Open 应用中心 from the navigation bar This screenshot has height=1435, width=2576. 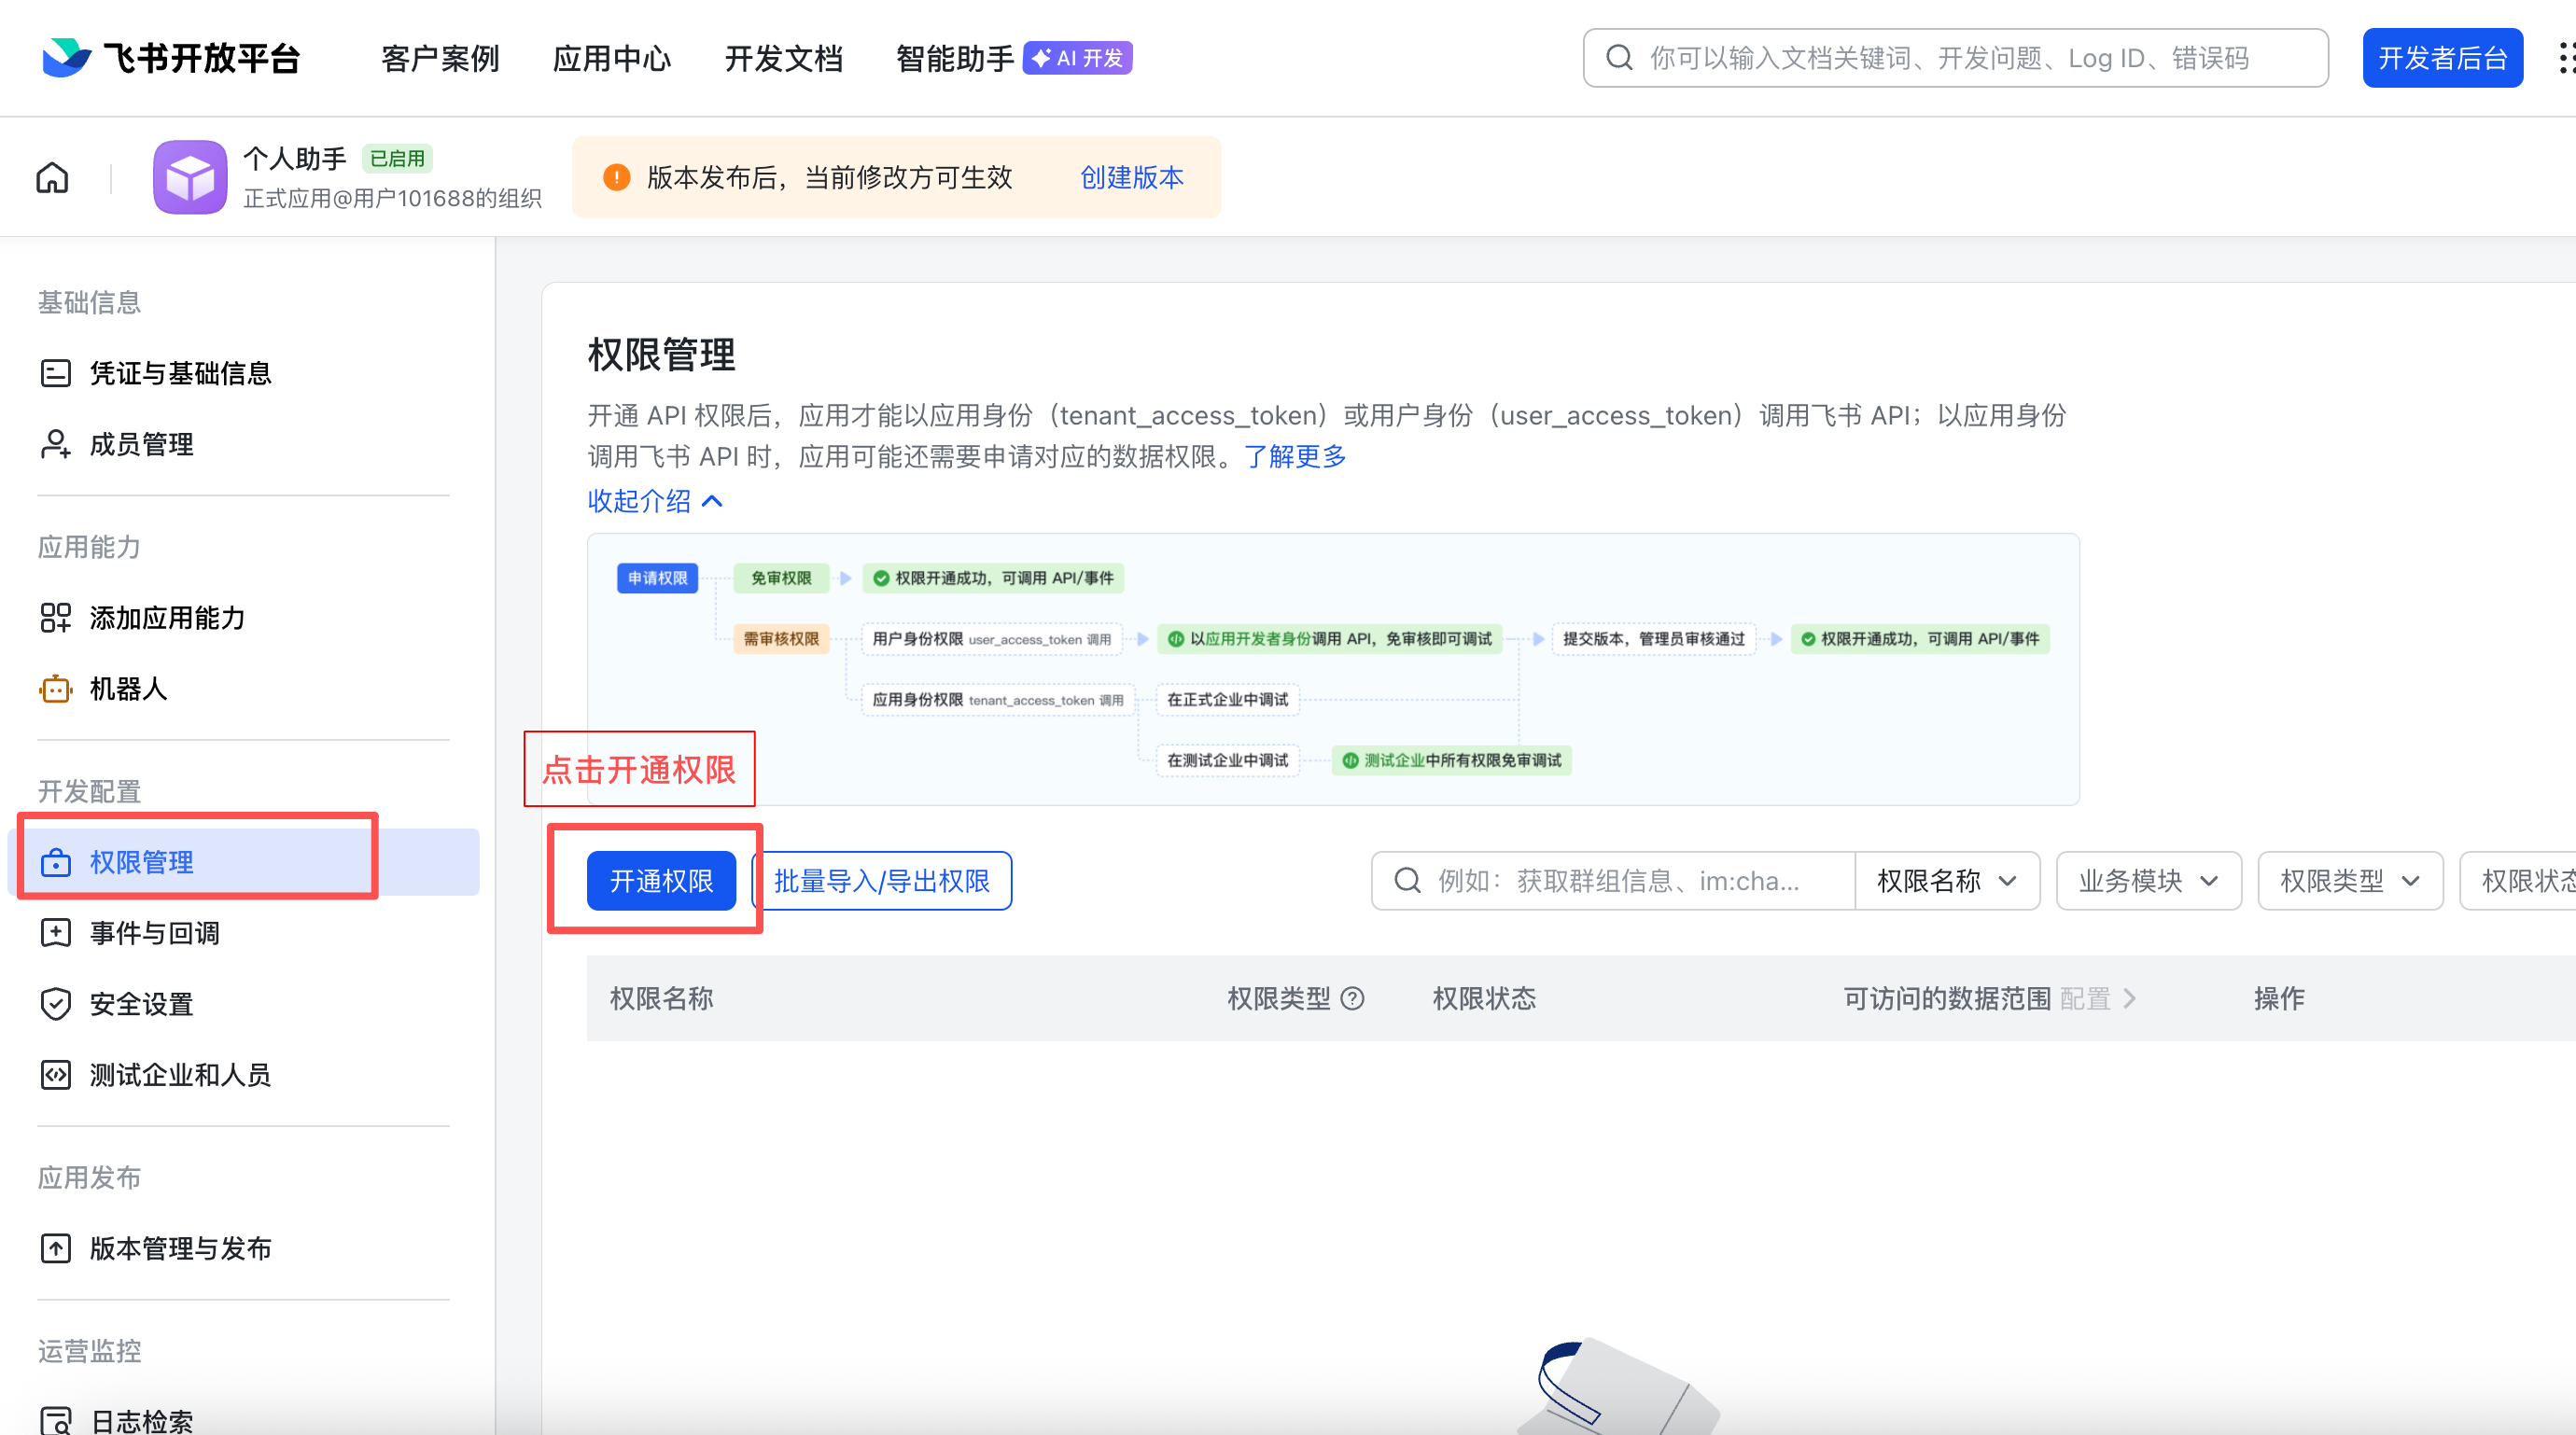click(x=611, y=57)
